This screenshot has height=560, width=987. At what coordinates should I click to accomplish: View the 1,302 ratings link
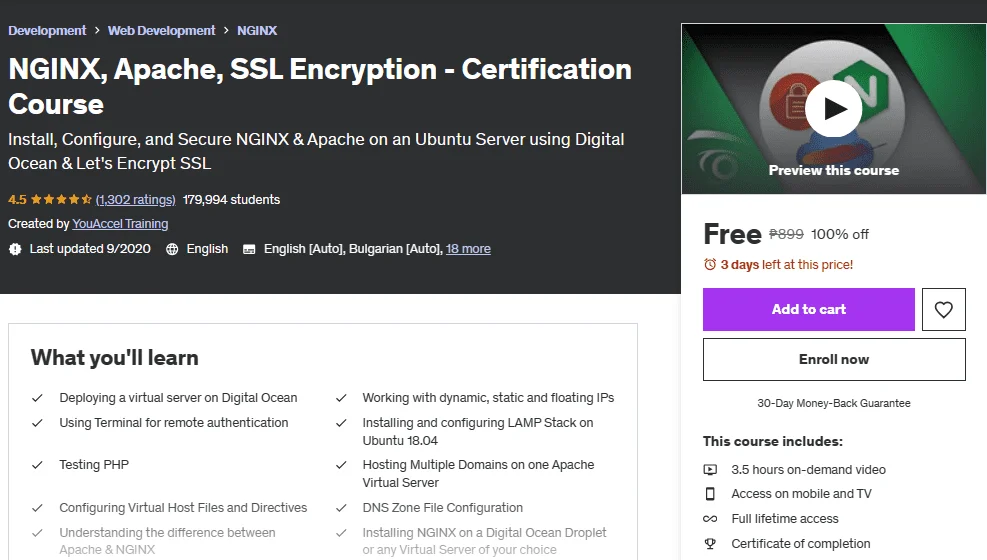135,199
